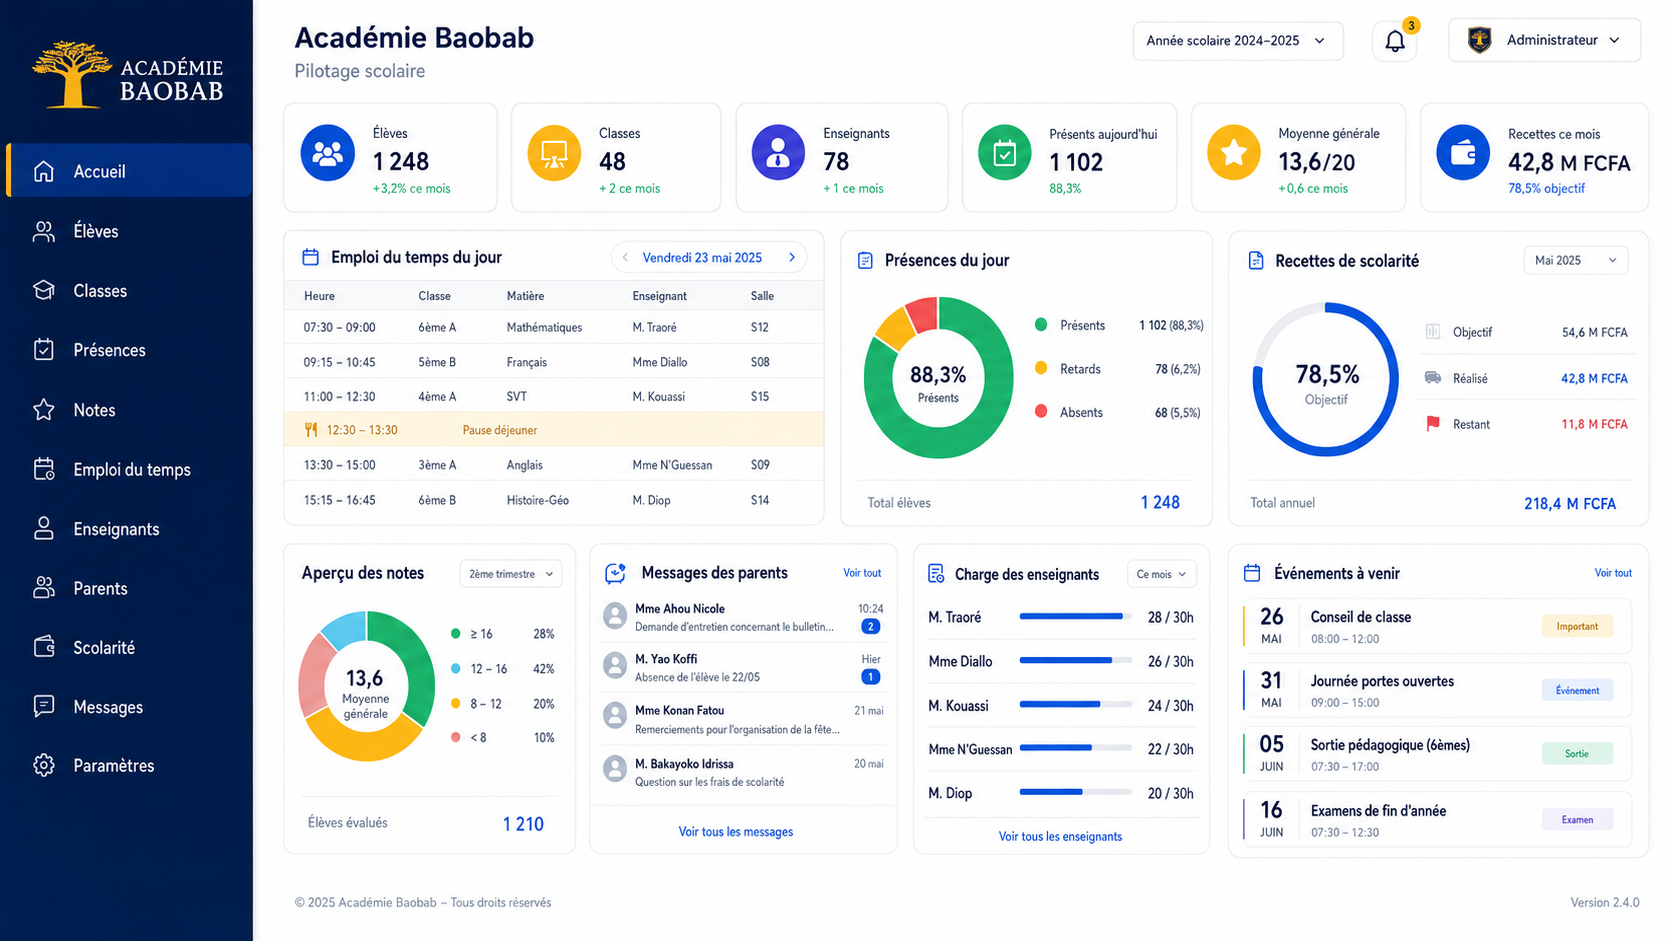The image size is (1672, 941).
Task: Click the avatar of M. Bakayoko Idrissa
Action: 615,770
